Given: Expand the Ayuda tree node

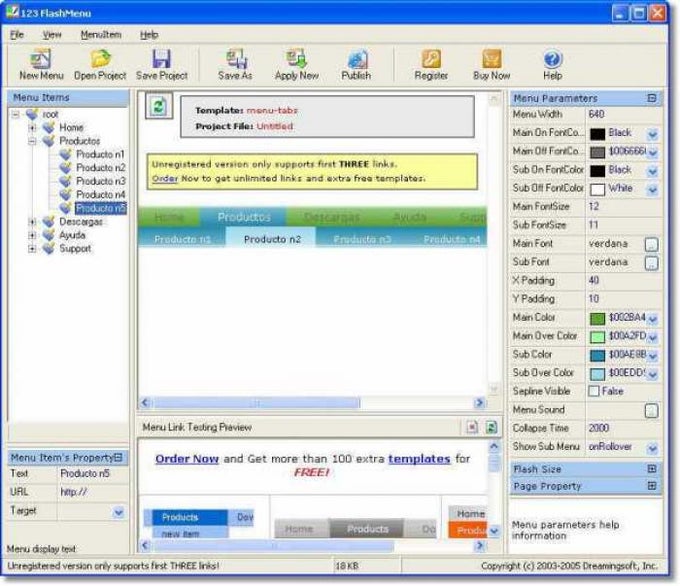Looking at the screenshot, I should pos(32,235).
